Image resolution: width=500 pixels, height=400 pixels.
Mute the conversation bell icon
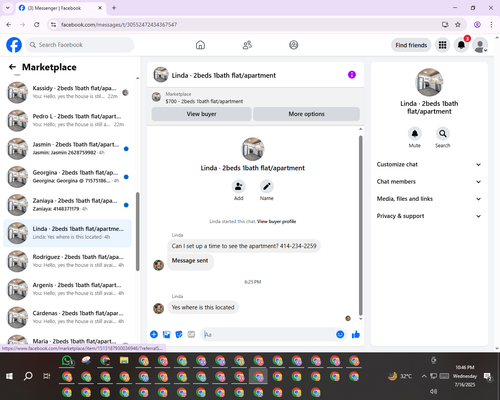point(415,134)
